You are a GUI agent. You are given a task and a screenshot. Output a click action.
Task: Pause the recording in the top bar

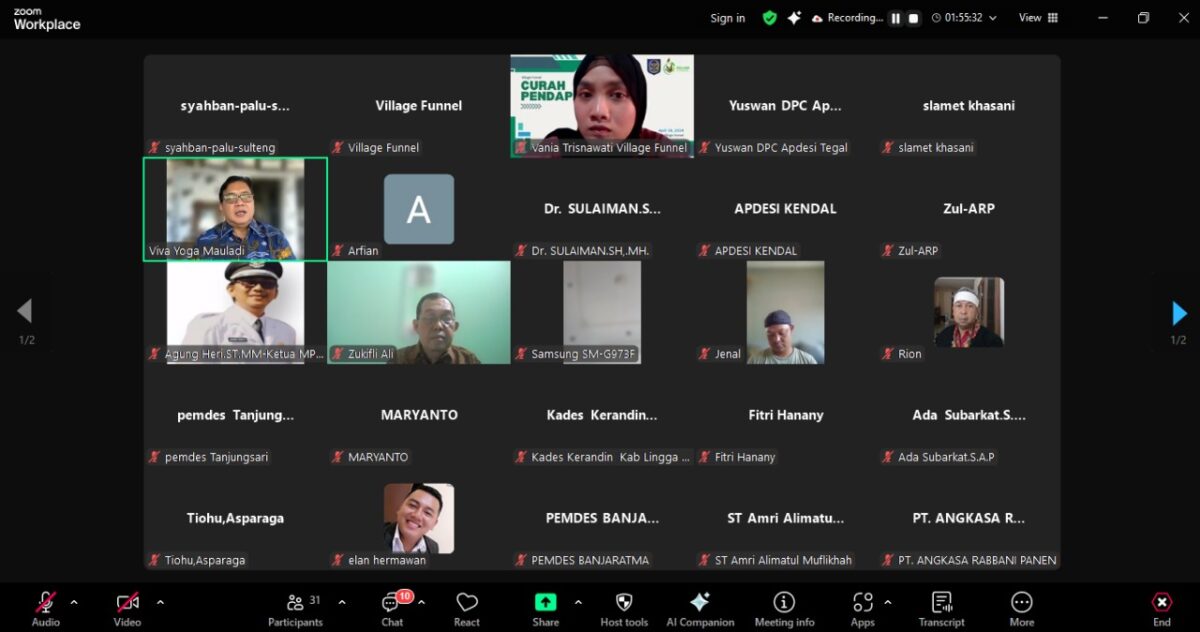click(896, 18)
